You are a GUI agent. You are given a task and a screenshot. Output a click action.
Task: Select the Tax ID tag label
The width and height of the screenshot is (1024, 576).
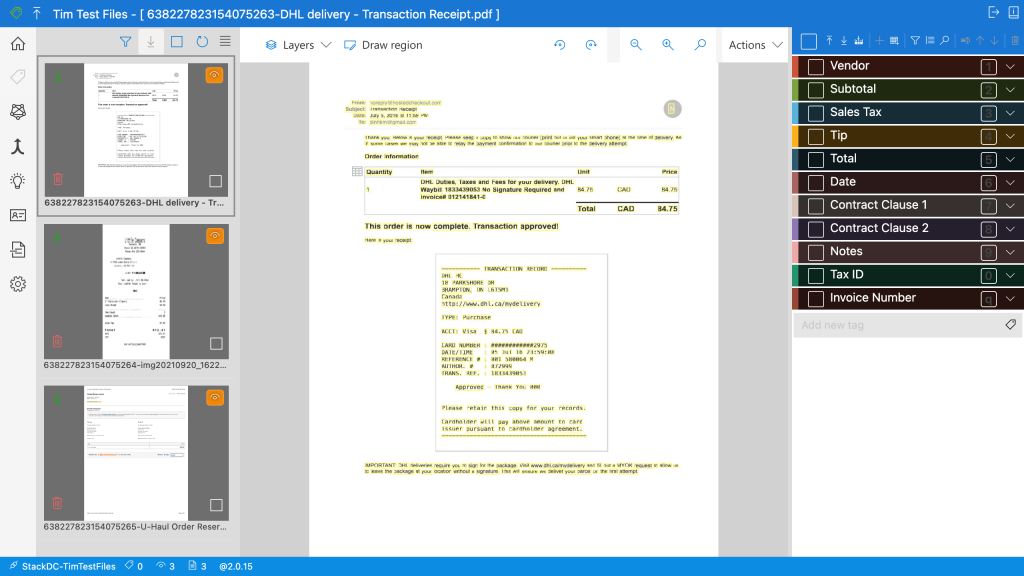[x=846, y=274]
